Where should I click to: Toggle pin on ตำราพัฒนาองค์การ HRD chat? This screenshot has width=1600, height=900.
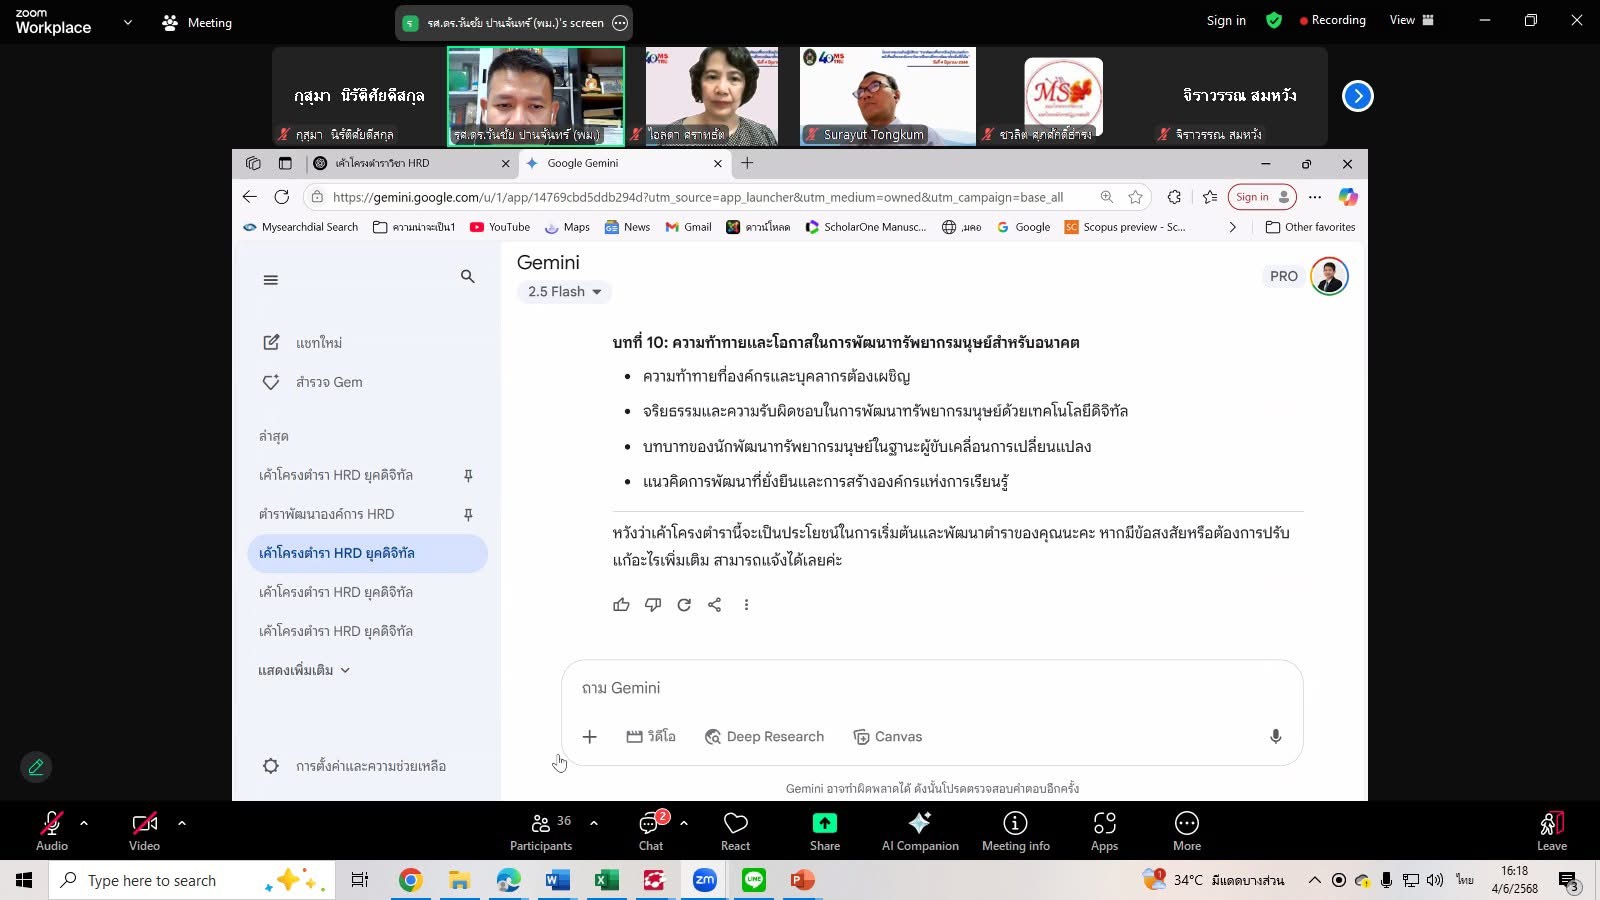click(x=467, y=514)
